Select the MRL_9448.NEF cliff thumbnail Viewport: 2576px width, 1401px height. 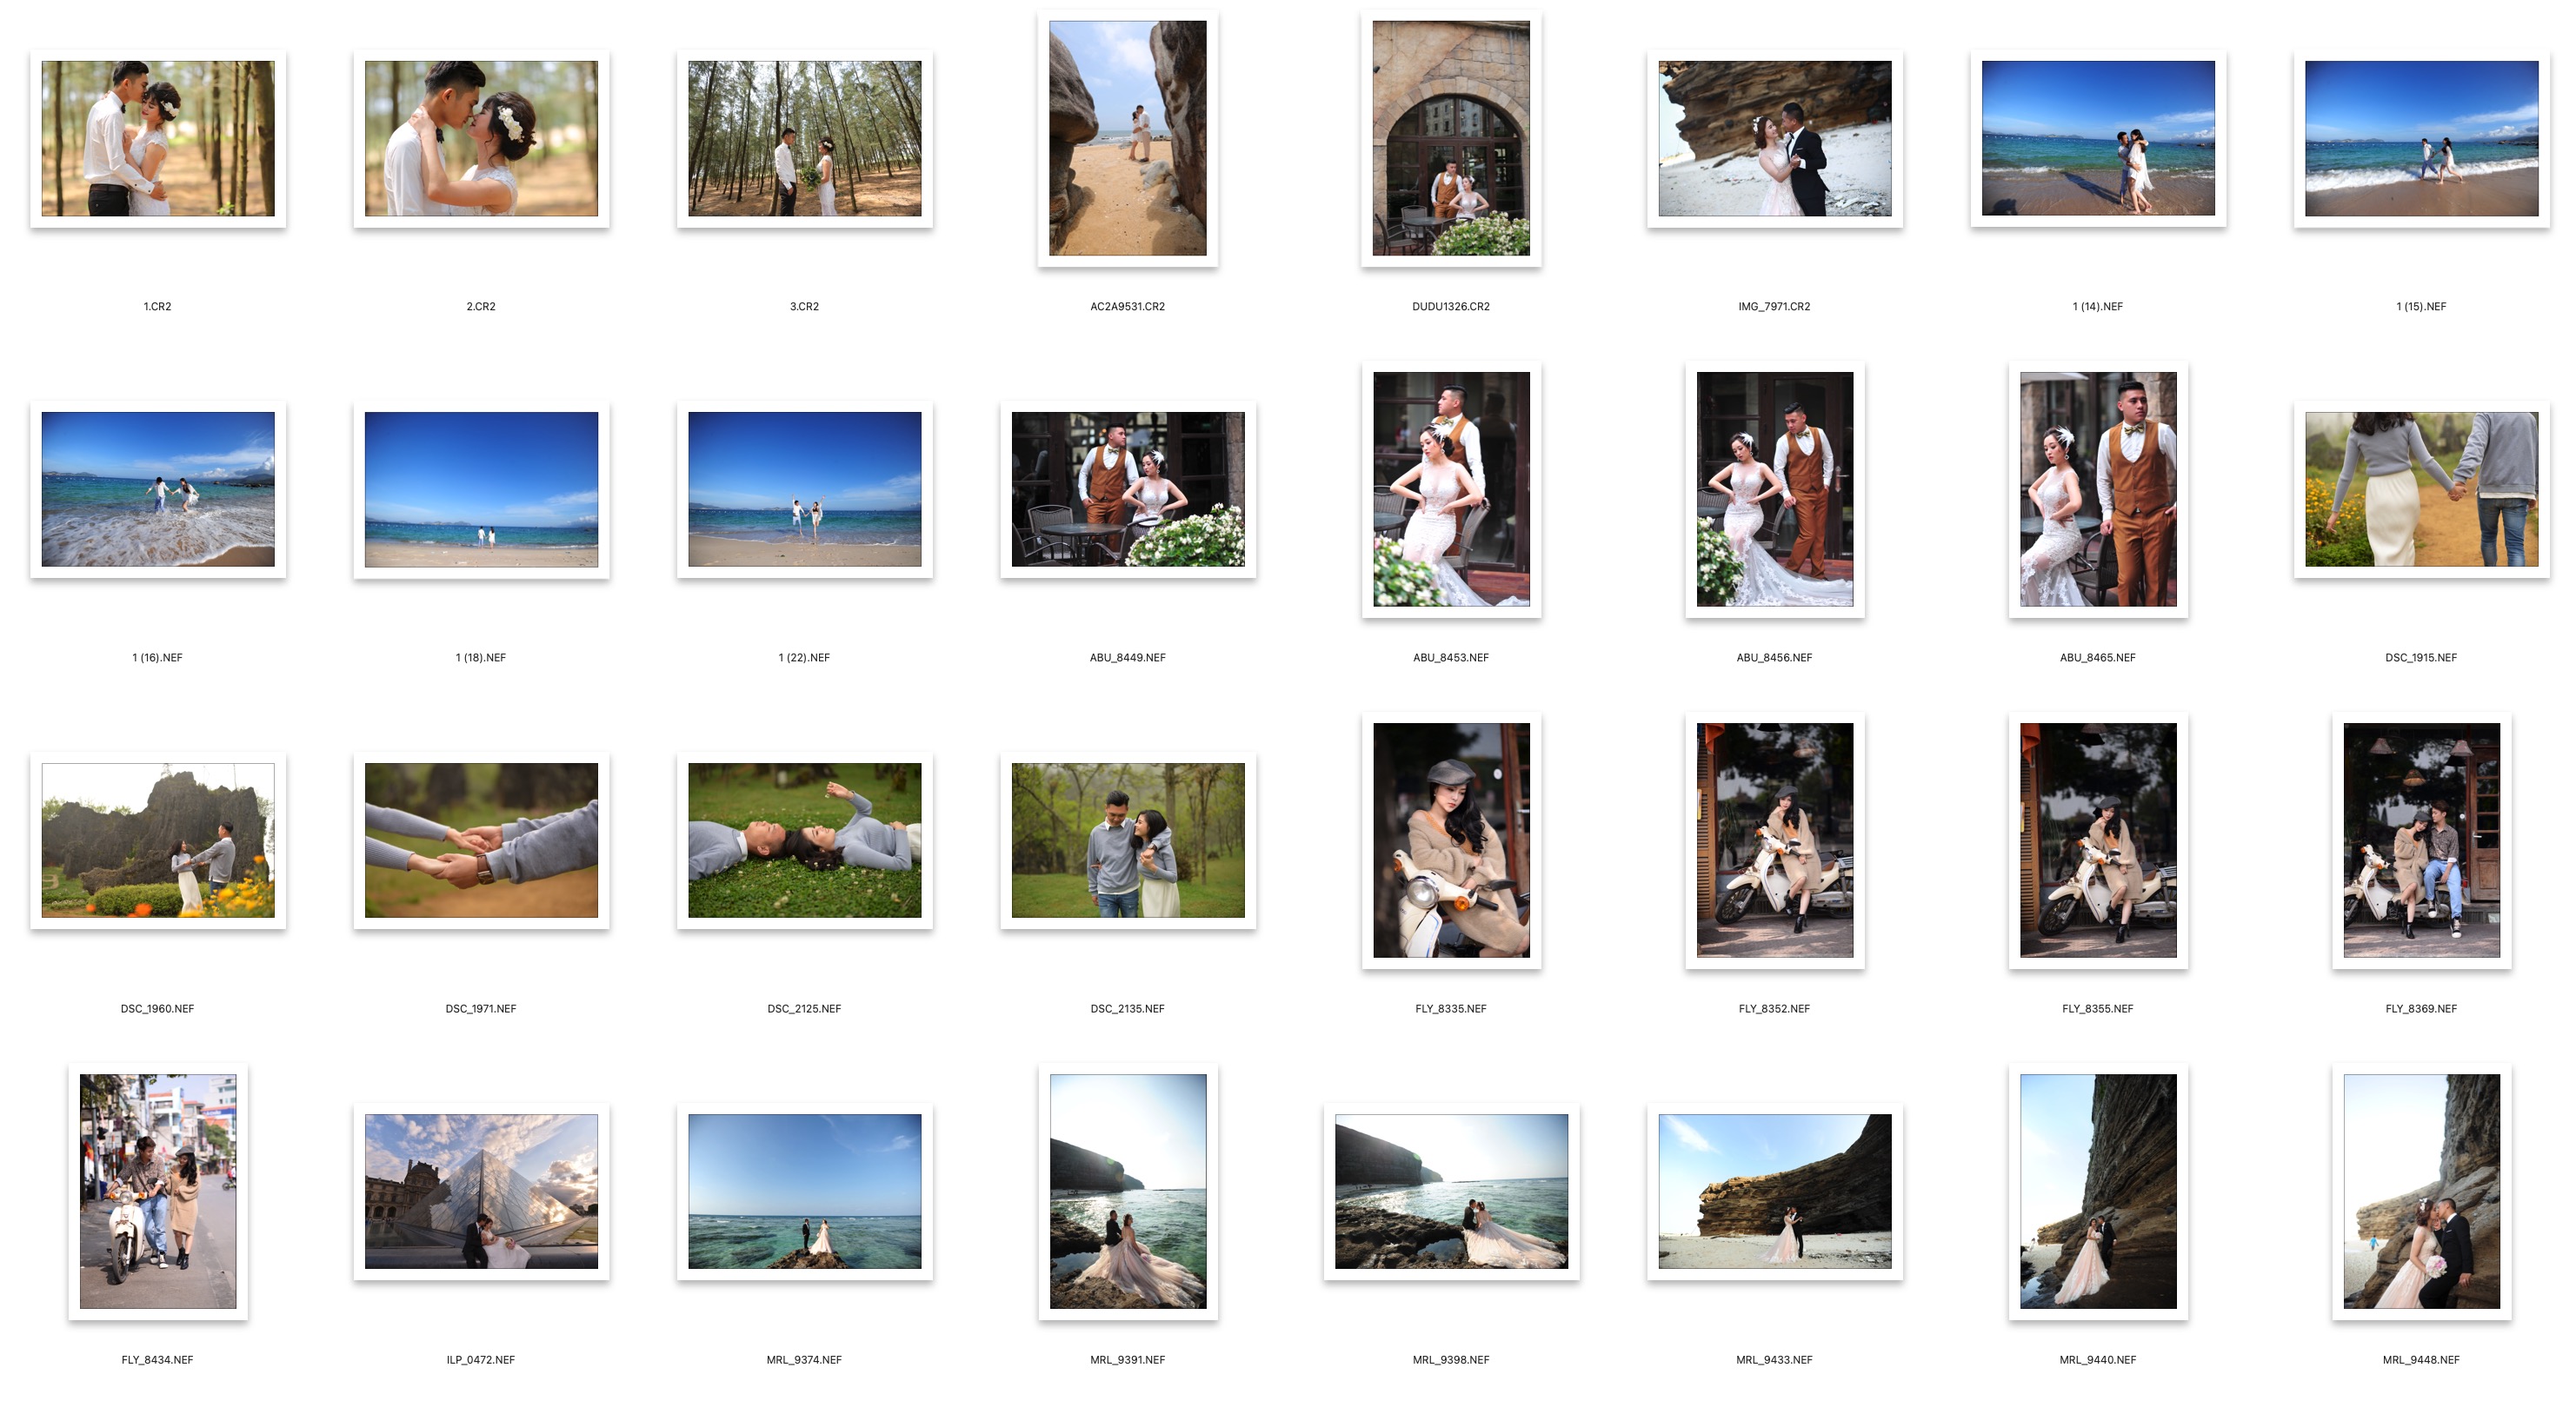point(2420,1191)
